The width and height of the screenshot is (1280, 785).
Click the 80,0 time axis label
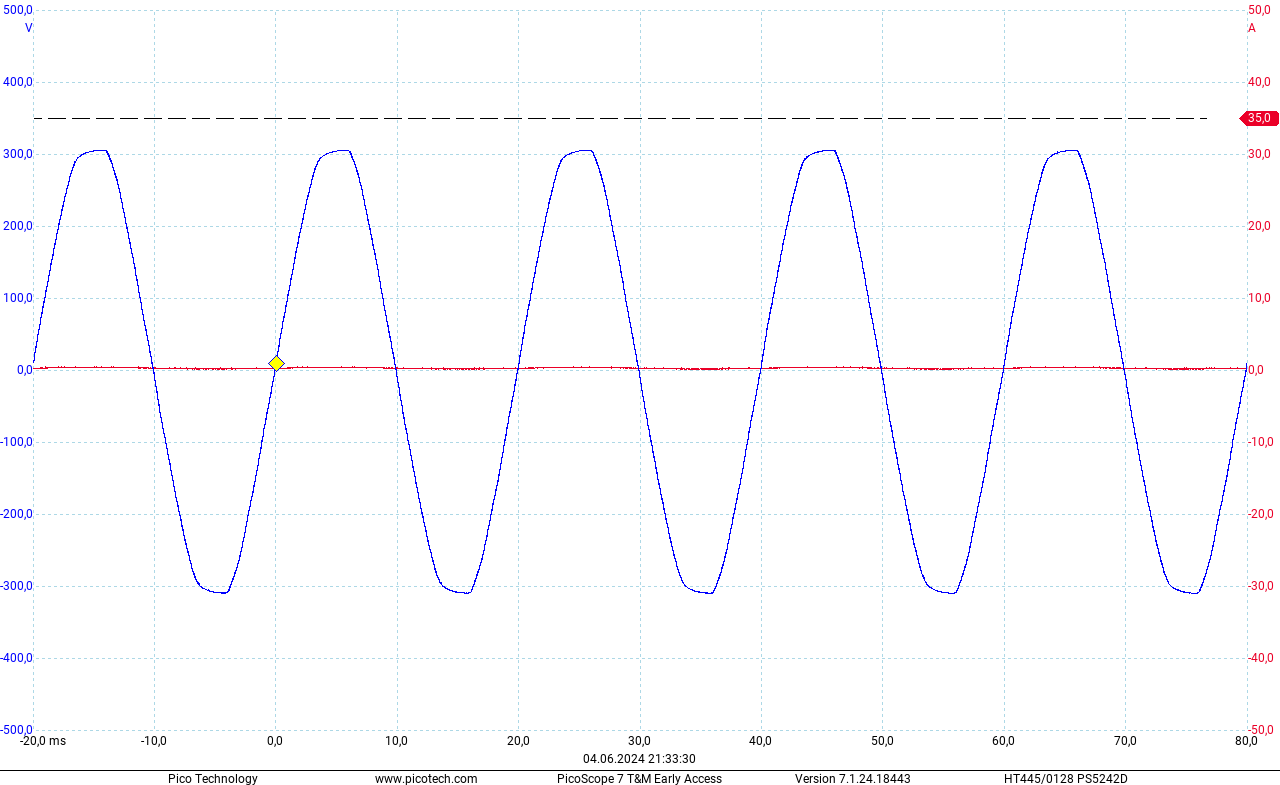point(1246,741)
